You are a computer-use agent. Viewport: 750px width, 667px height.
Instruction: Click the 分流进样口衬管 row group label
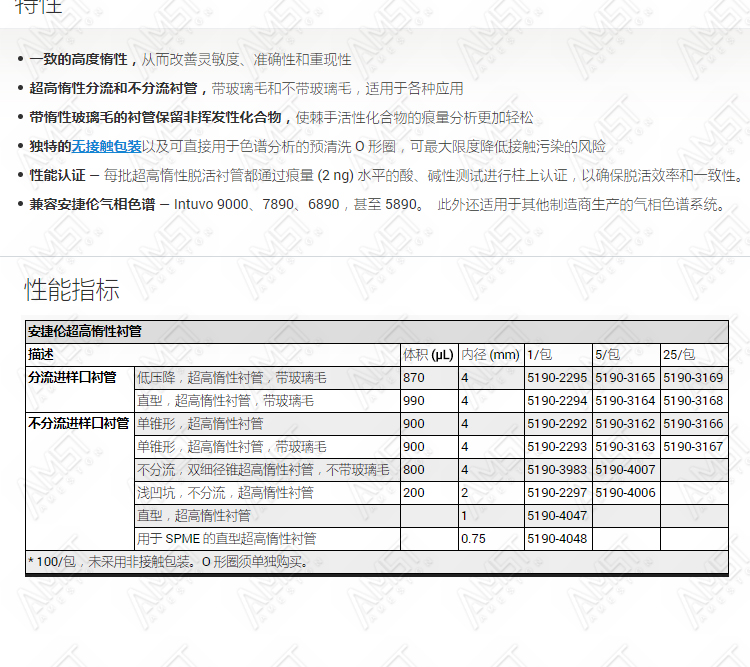[72, 378]
